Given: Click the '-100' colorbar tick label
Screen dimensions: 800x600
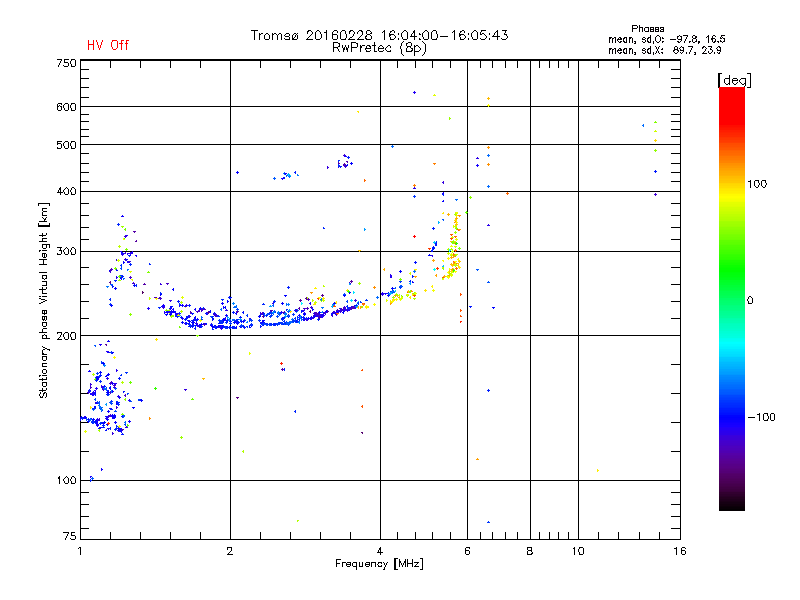Looking at the screenshot, I should click(x=761, y=417).
